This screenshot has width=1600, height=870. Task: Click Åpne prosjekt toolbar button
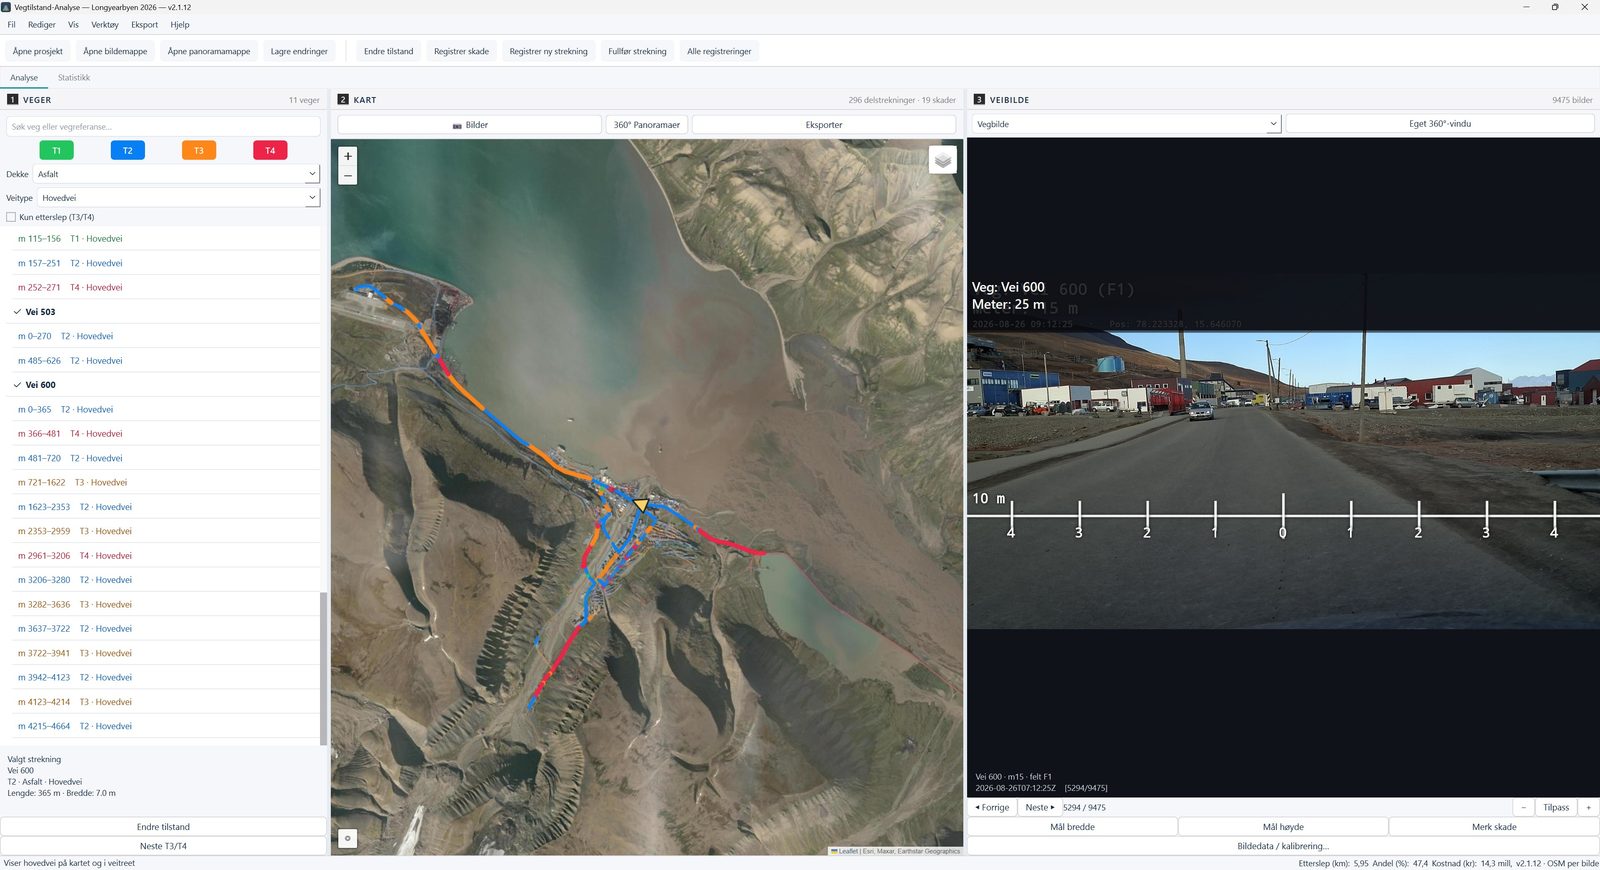38,51
